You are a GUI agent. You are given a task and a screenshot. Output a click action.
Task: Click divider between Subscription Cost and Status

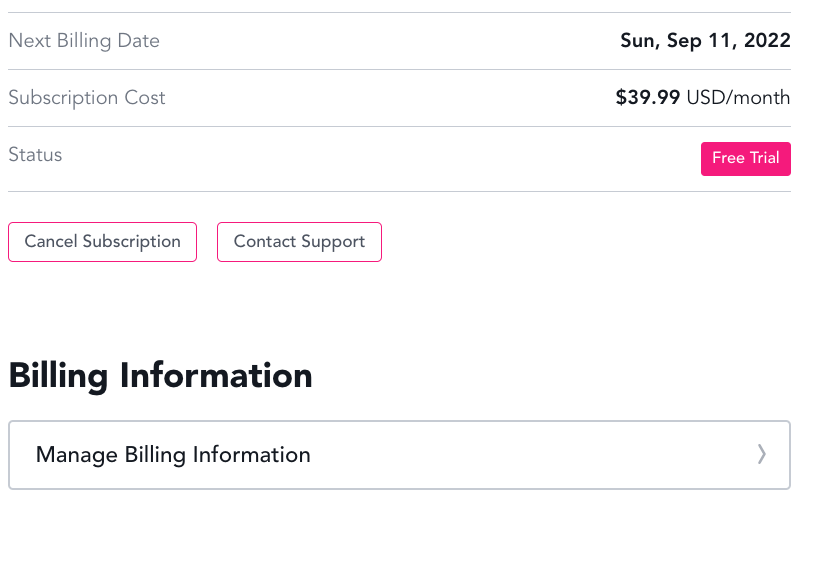[399, 127]
